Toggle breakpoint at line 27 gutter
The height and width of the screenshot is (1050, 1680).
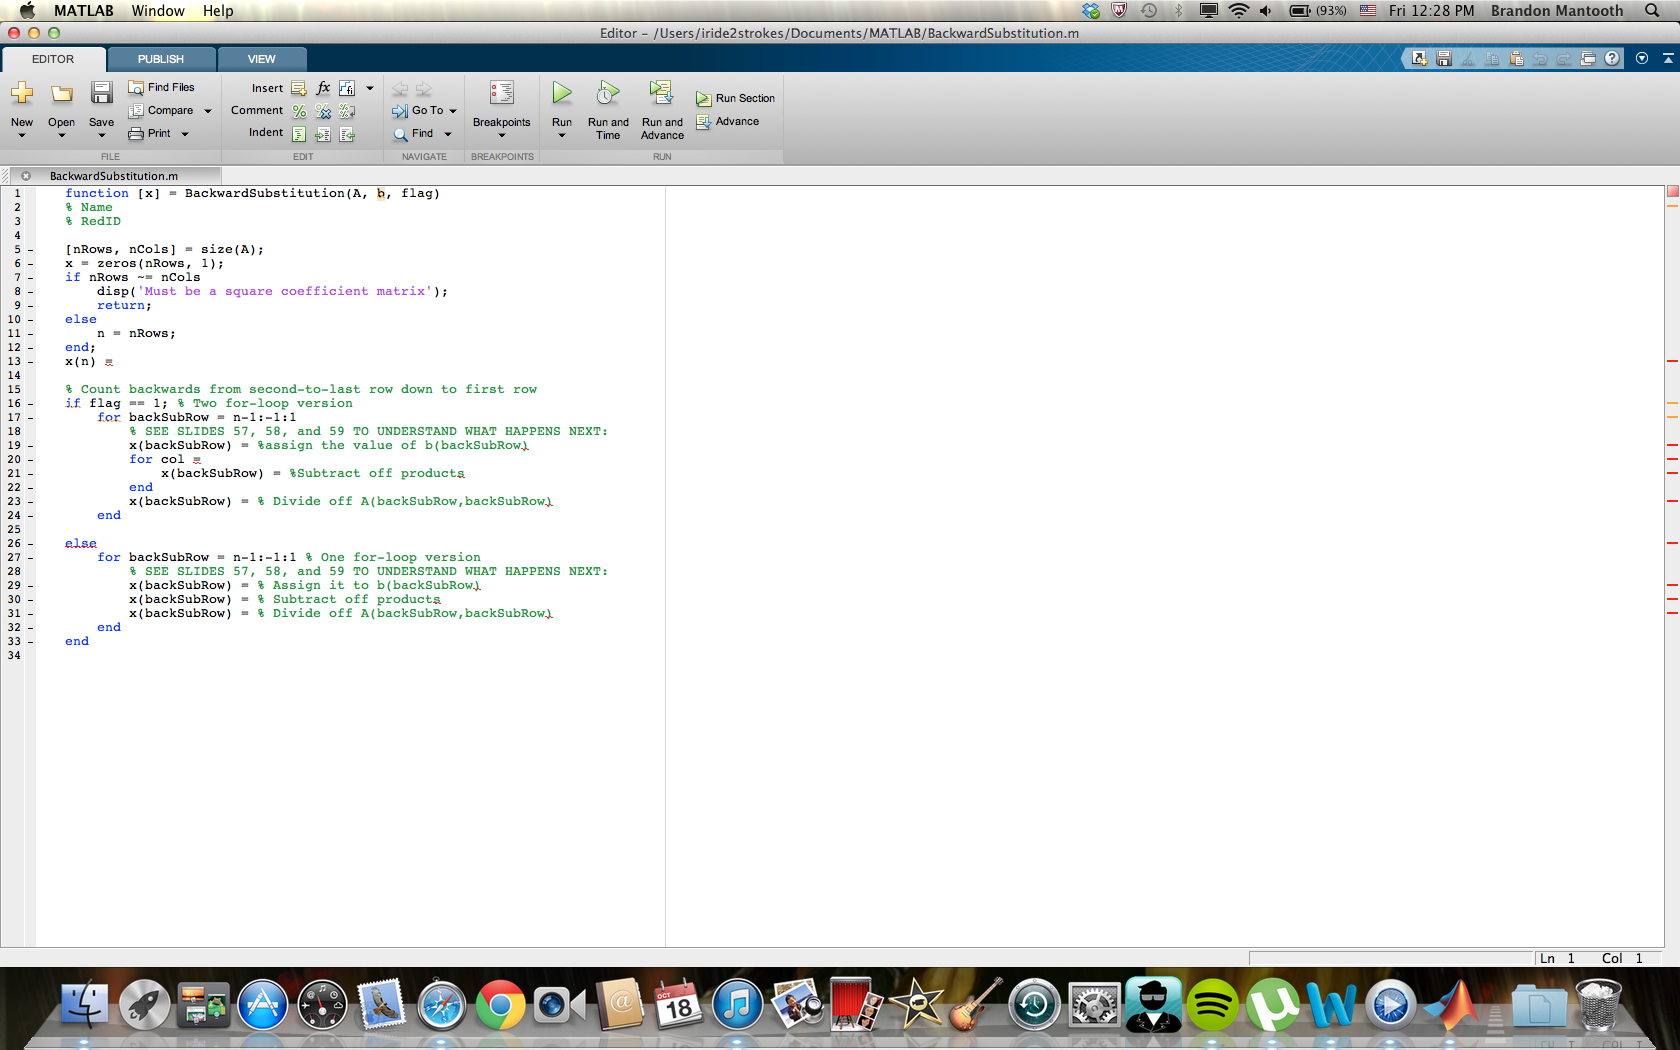[x=30, y=558]
